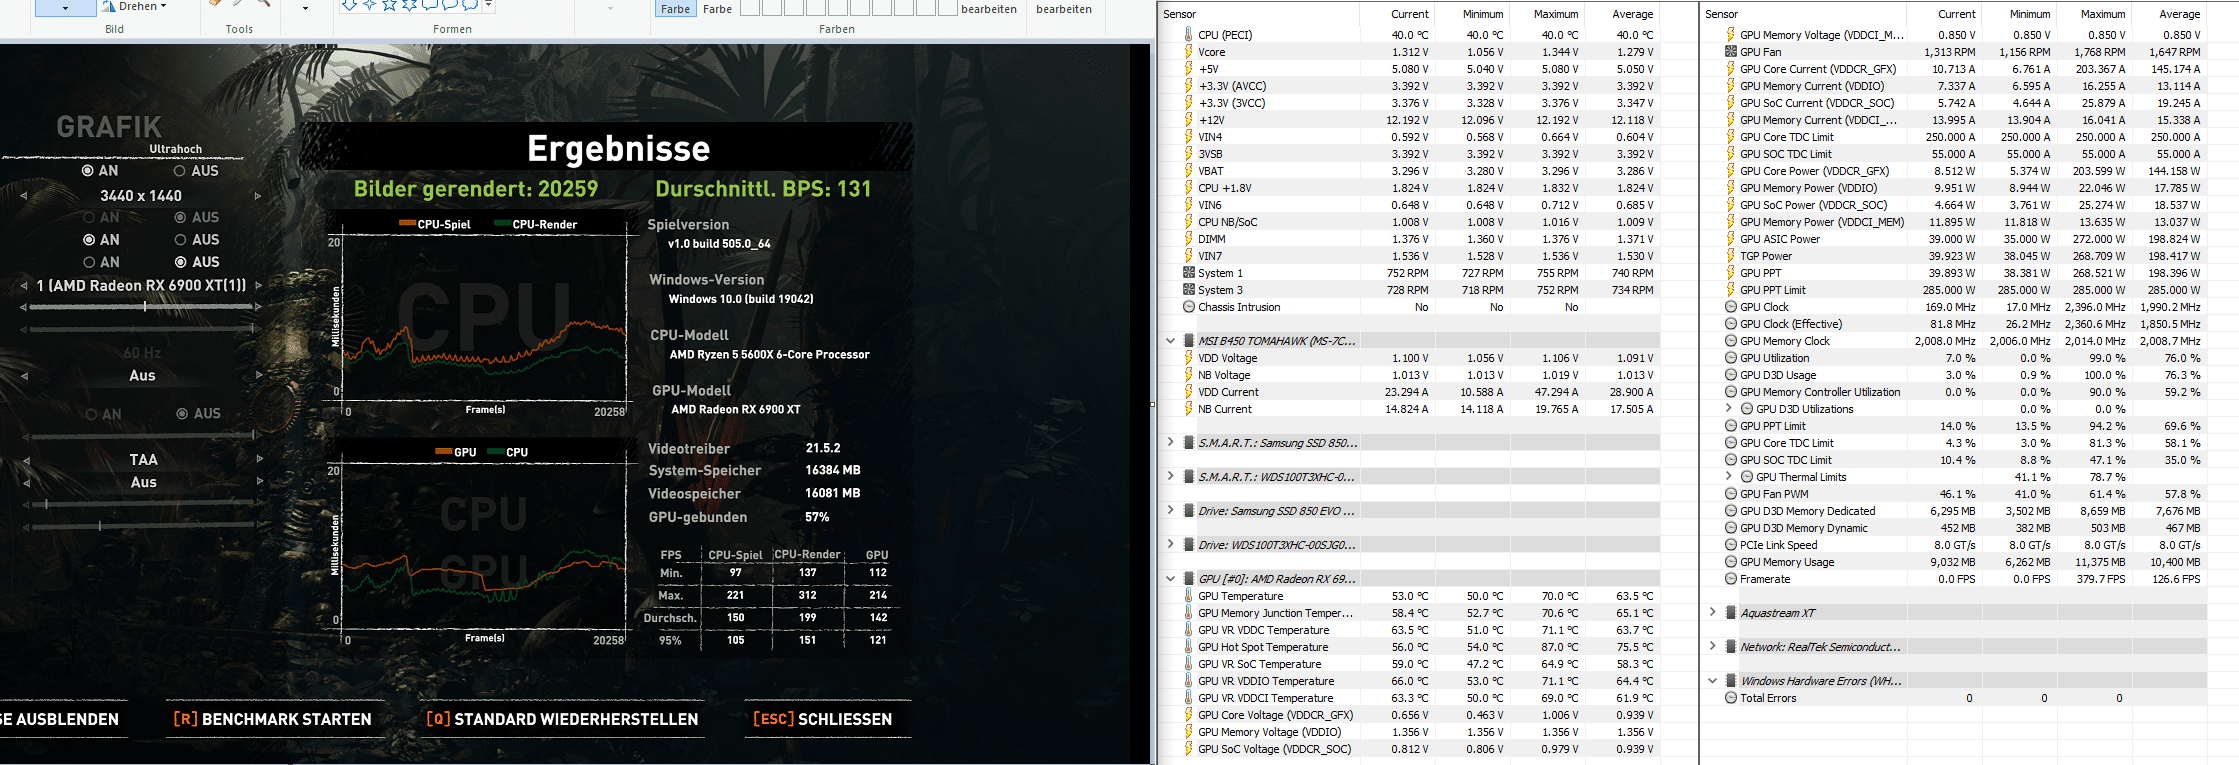The height and width of the screenshot is (765, 2239).
Task: Select AUS radio just under Ultrahoch heading
Action: click(x=180, y=171)
